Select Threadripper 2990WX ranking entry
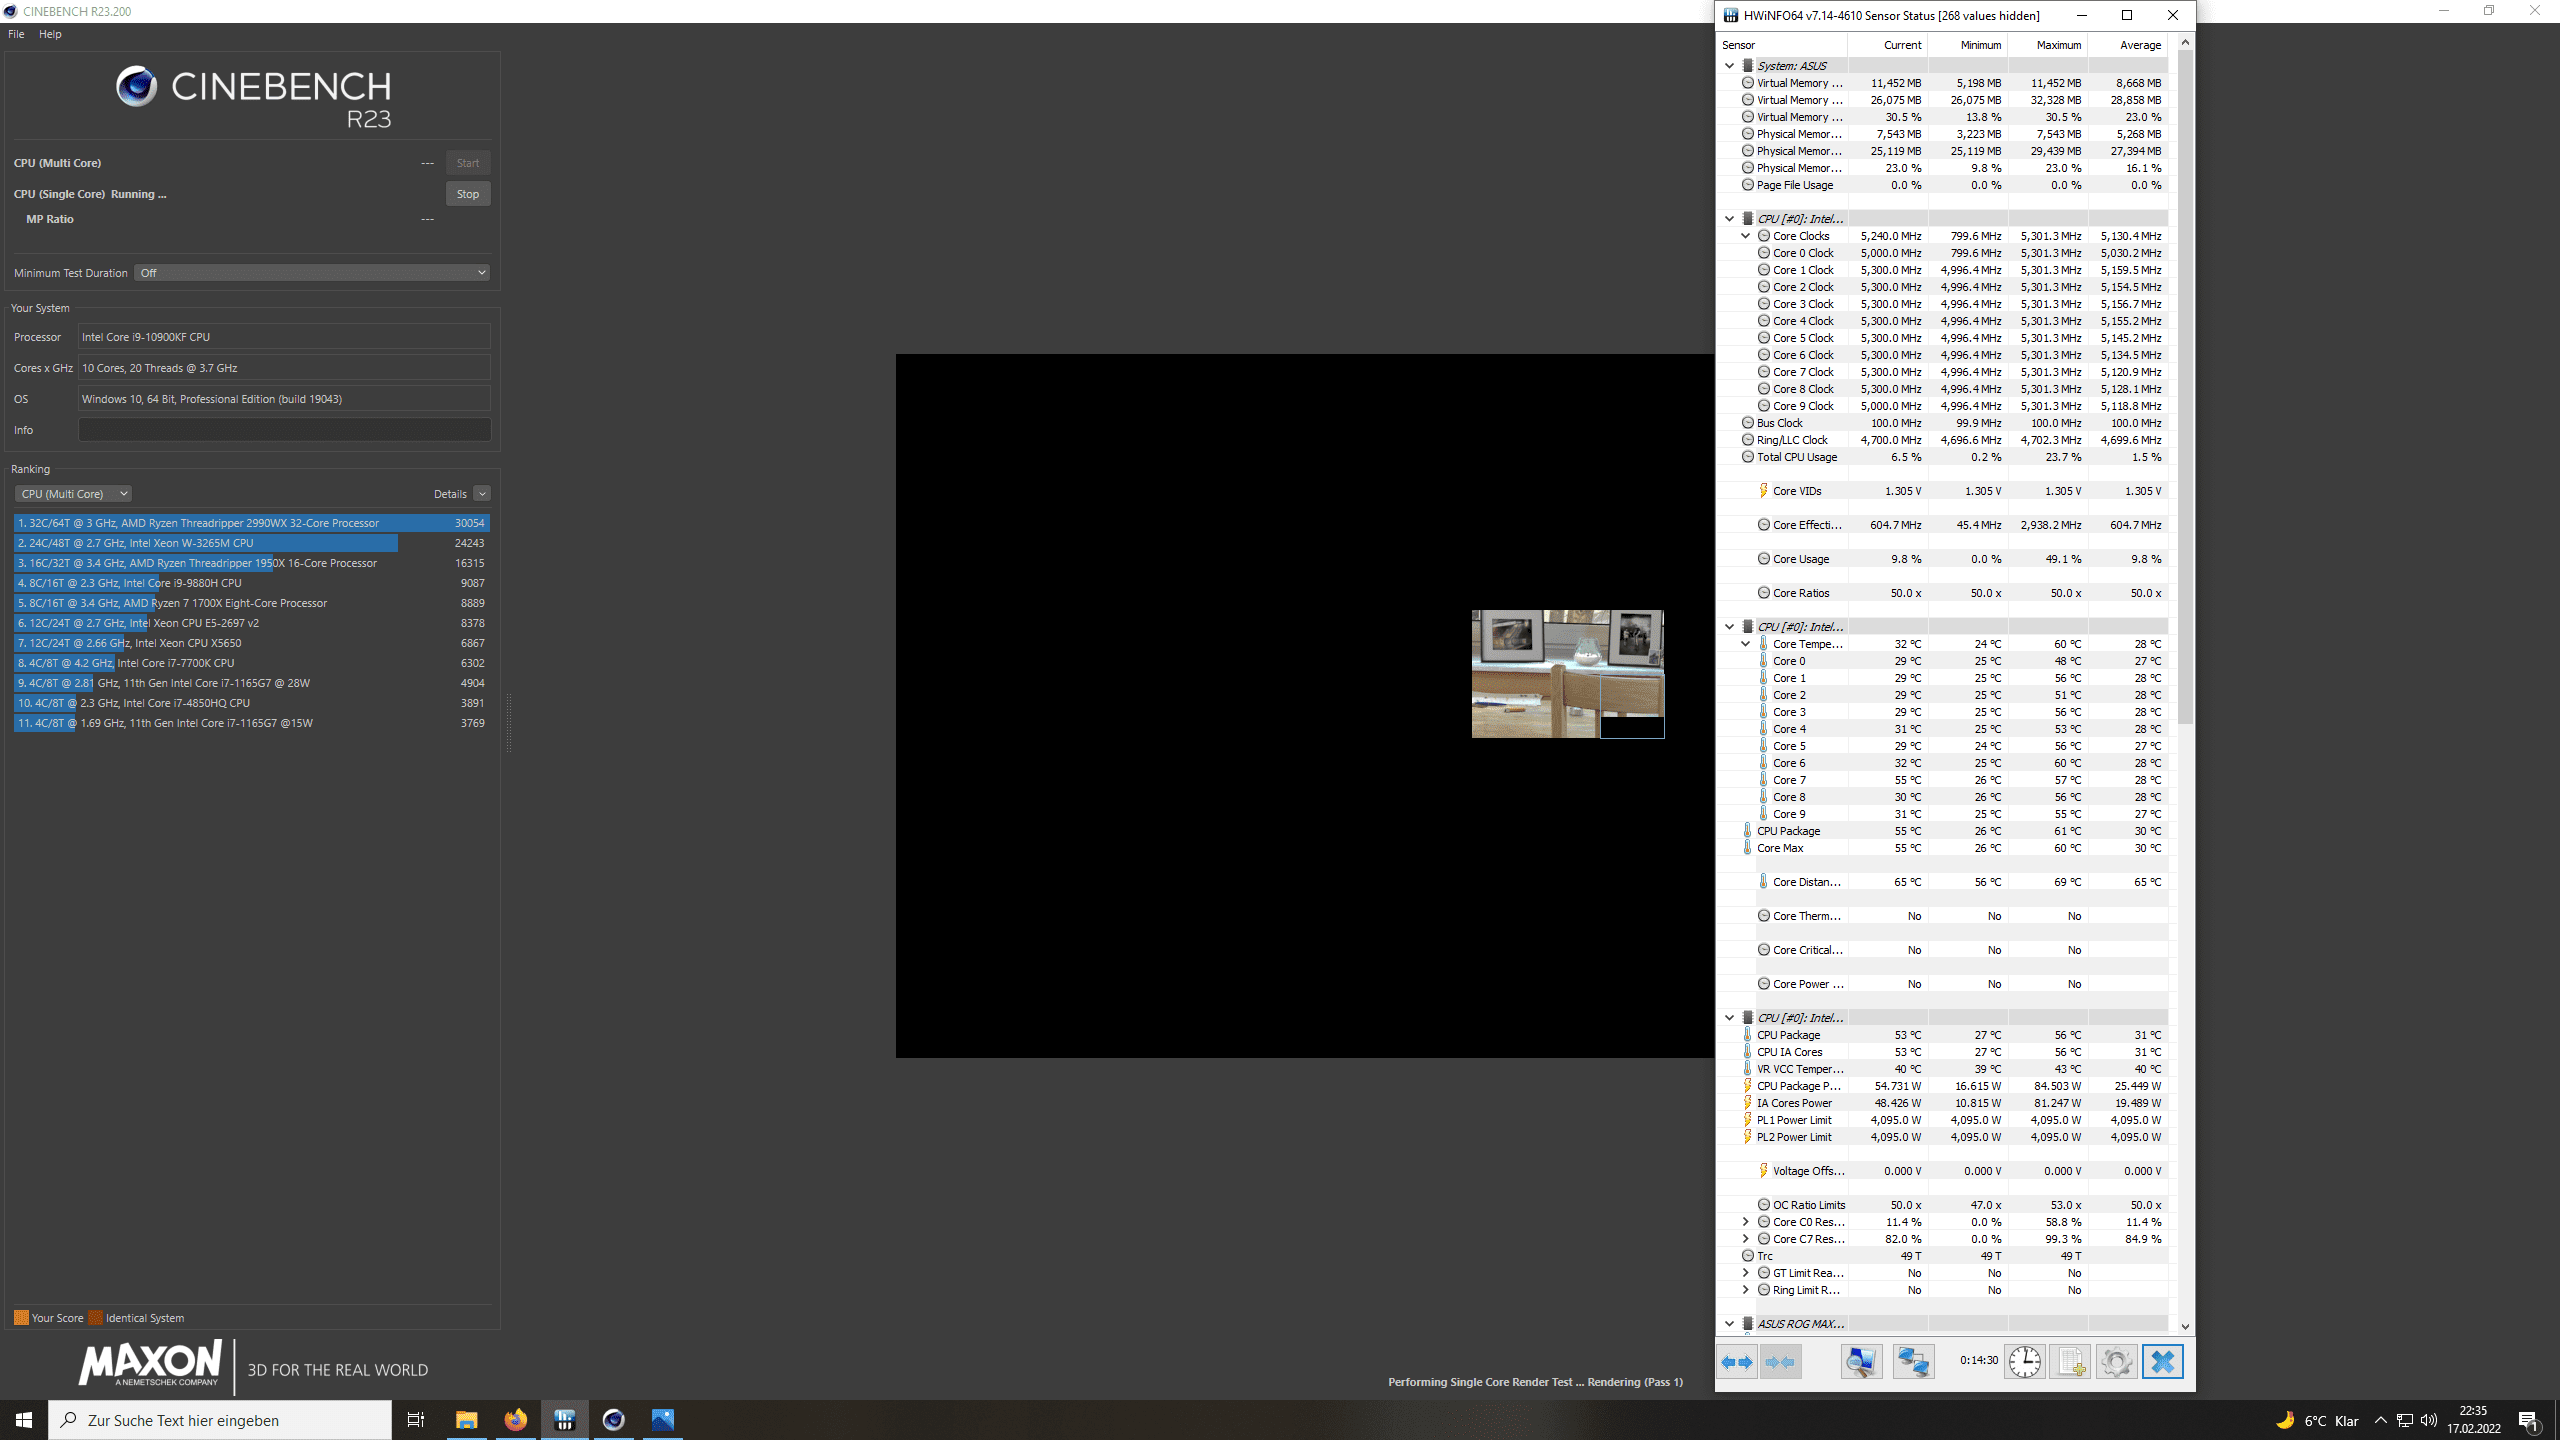 (252, 523)
